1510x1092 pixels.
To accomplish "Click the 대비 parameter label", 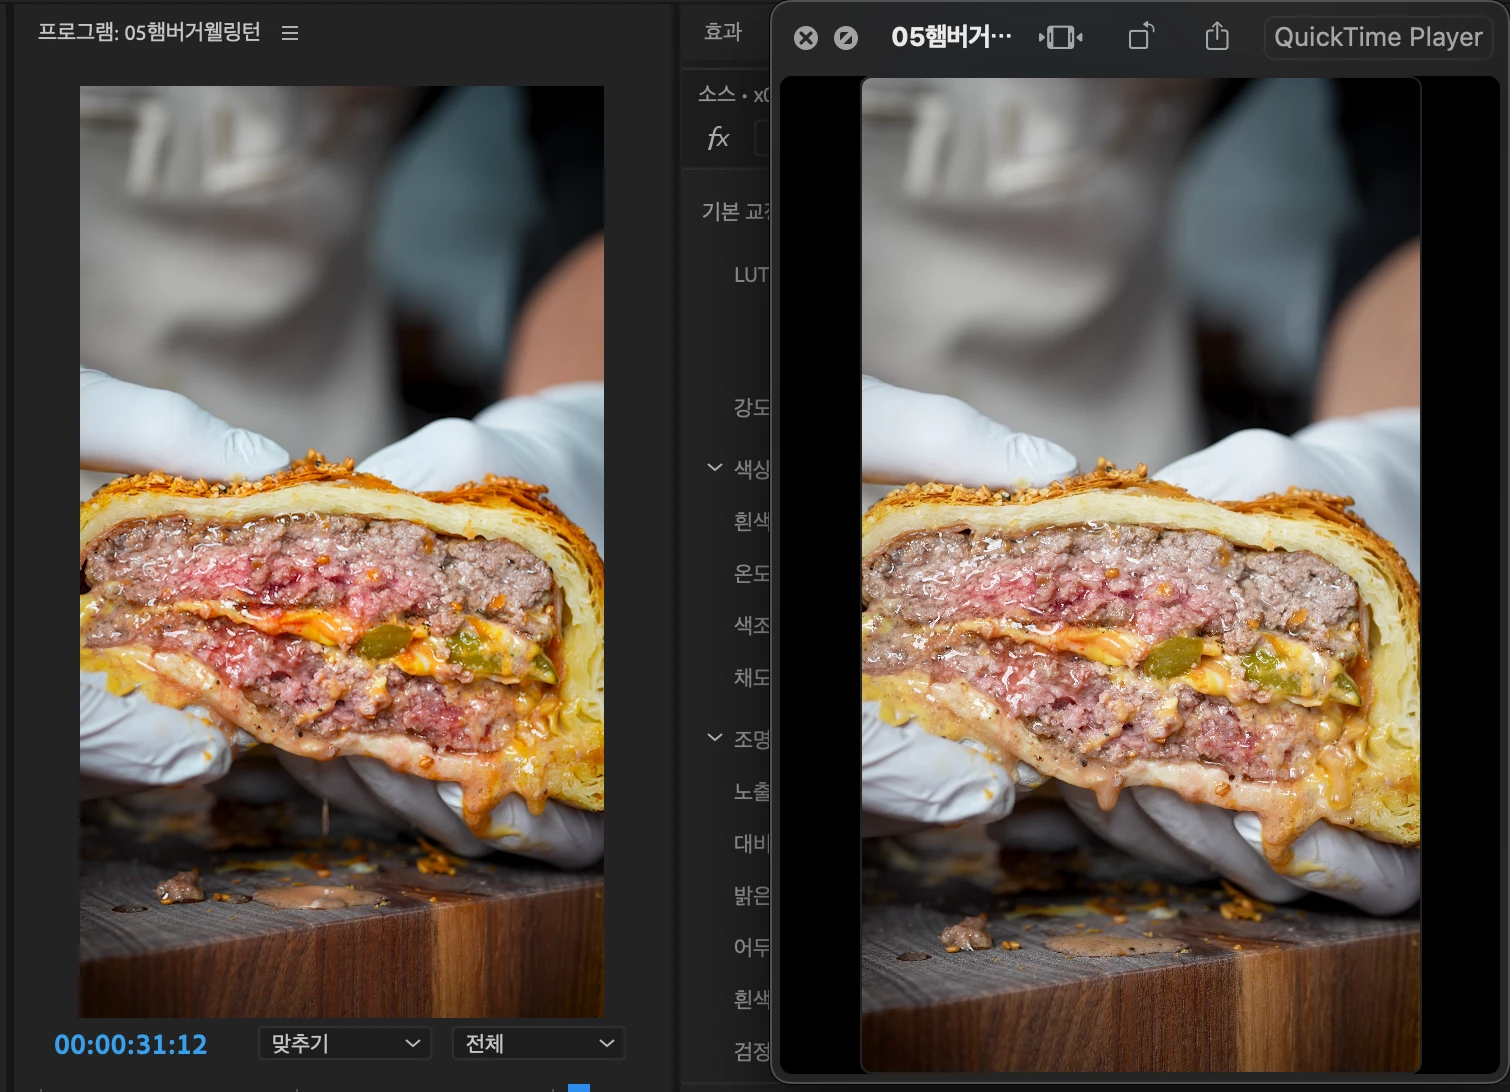I will pyautogui.click(x=751, y=843).
